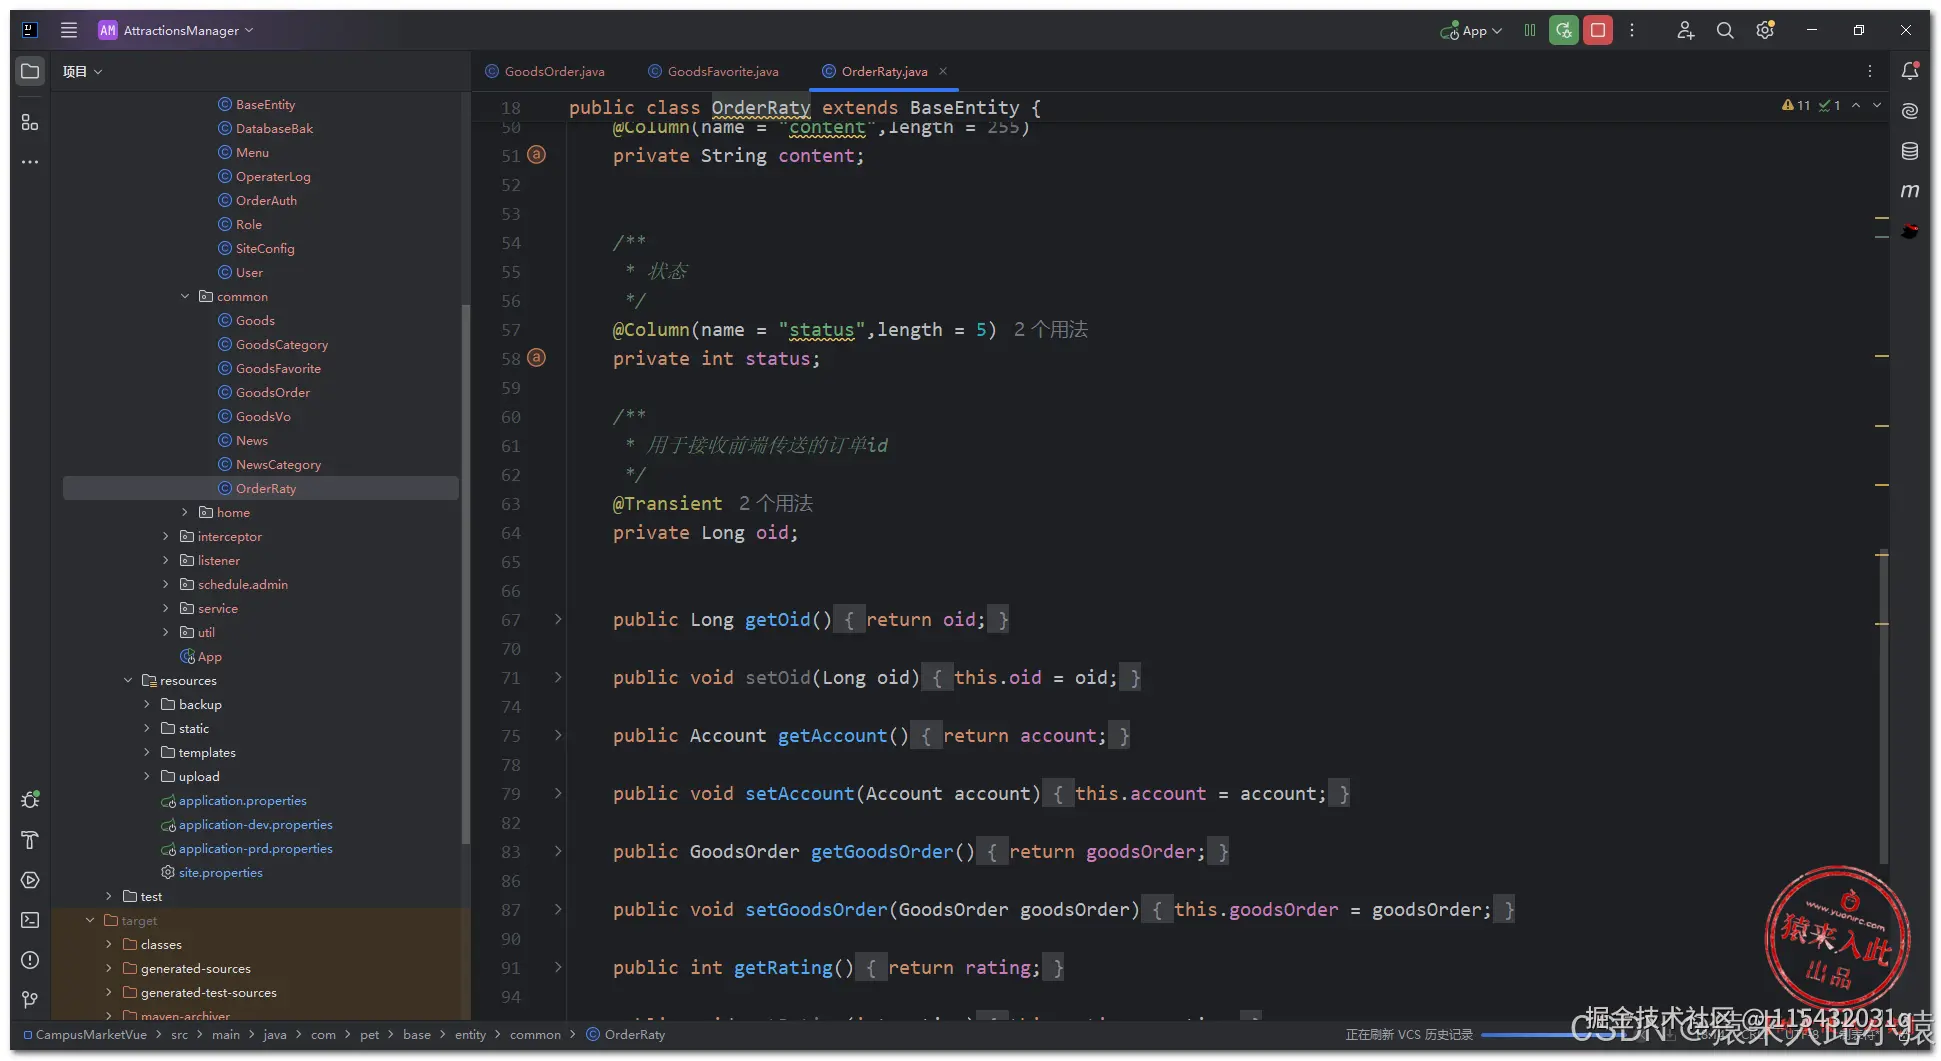
Task: Click '2 个用法' hint beside status column
Action: tap(1051, 330)
